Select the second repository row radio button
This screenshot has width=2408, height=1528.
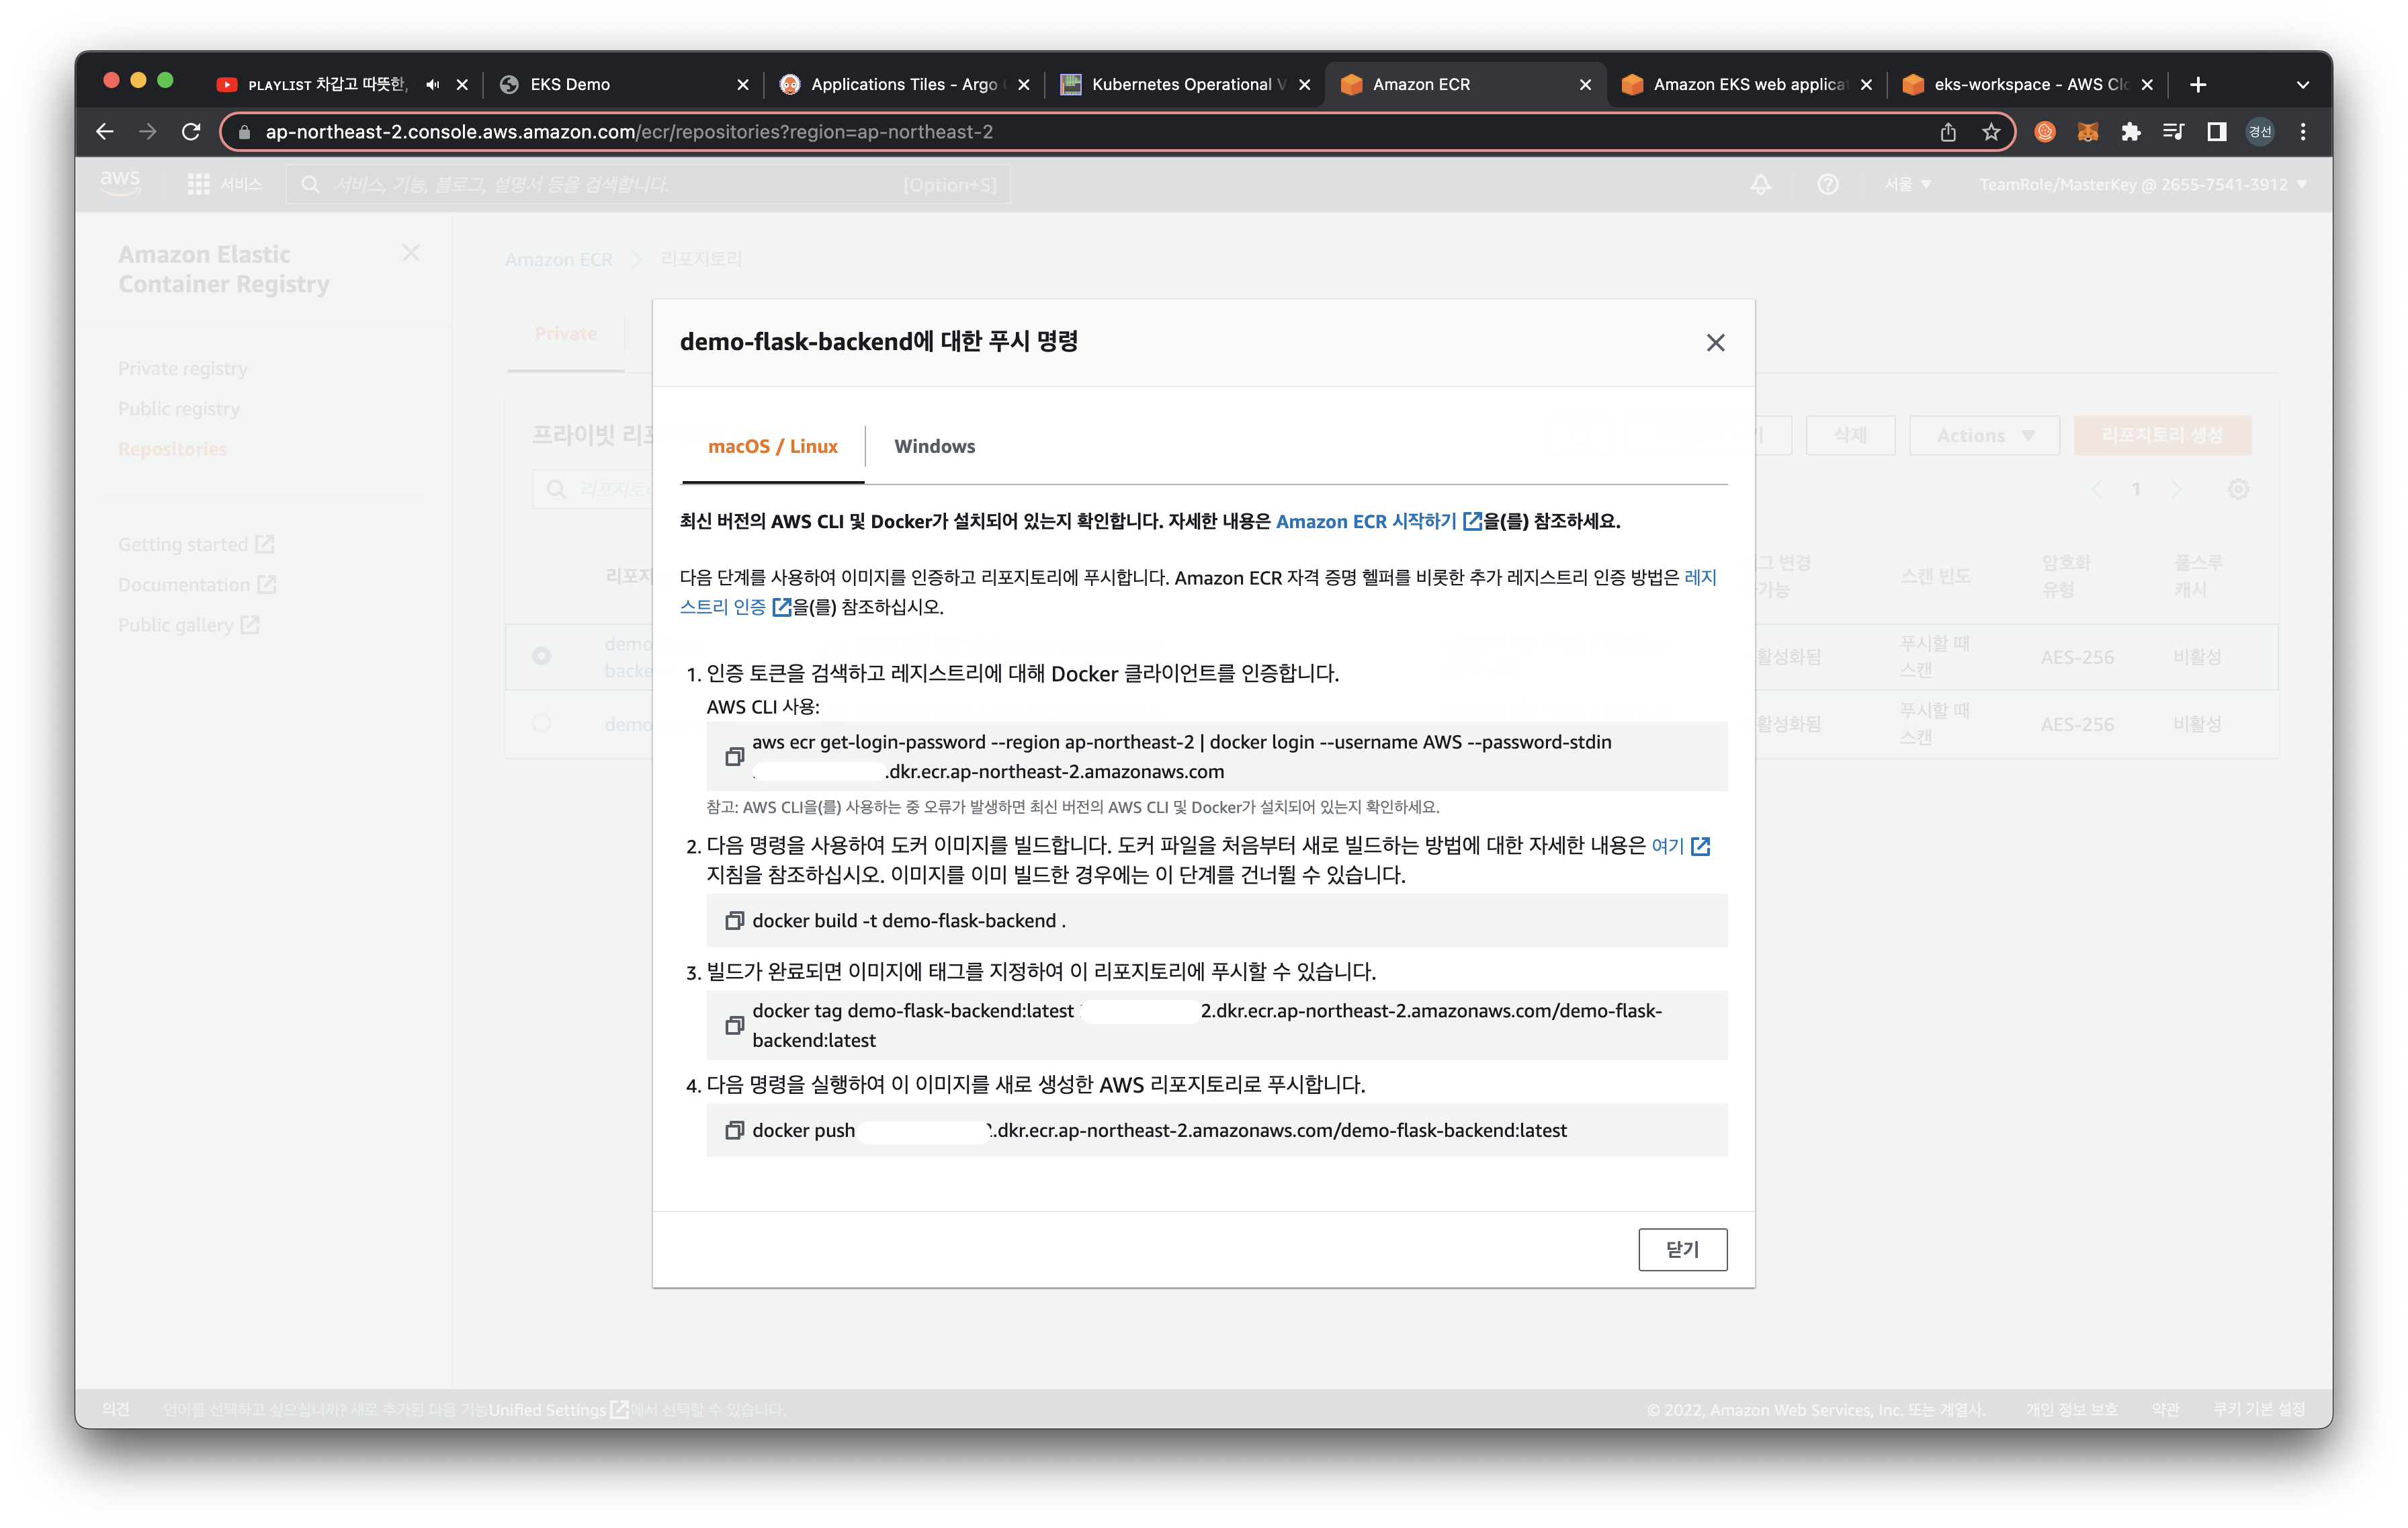point(541,723)
